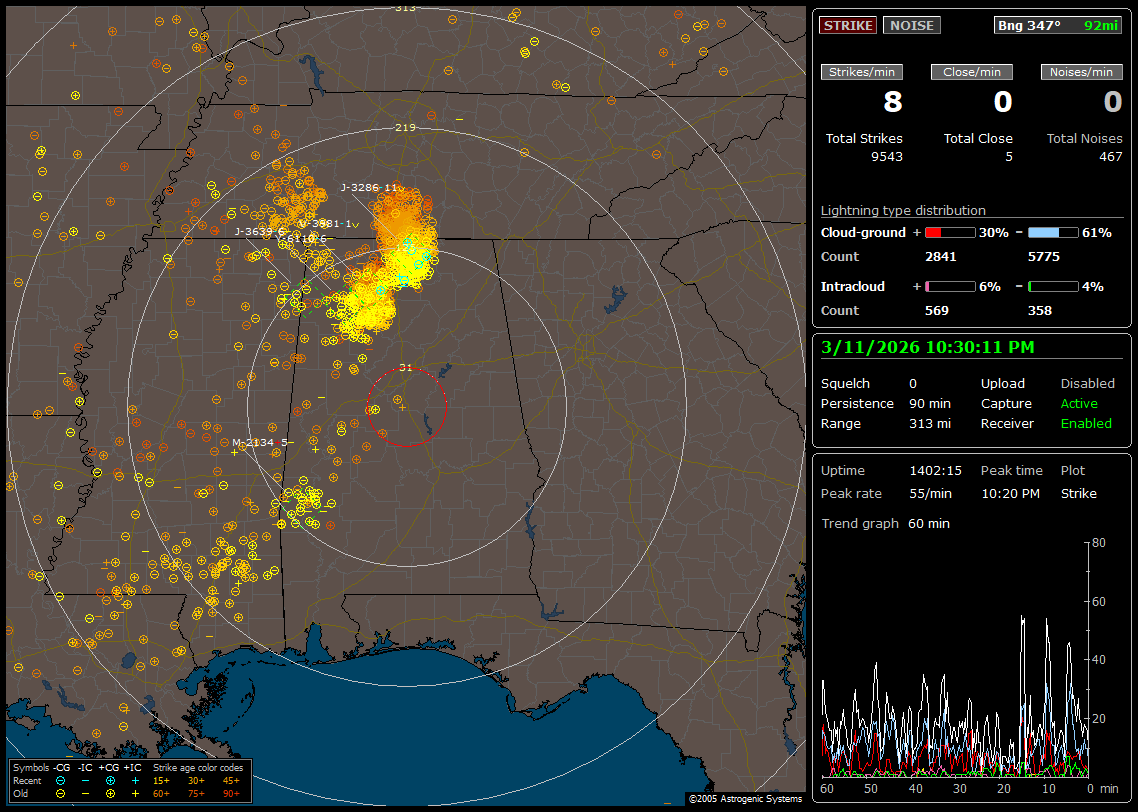This screenshot has height=812, width=1138.
Task: Click the negative cloud-ground blue percentage bar
Action: [1053, 232]
